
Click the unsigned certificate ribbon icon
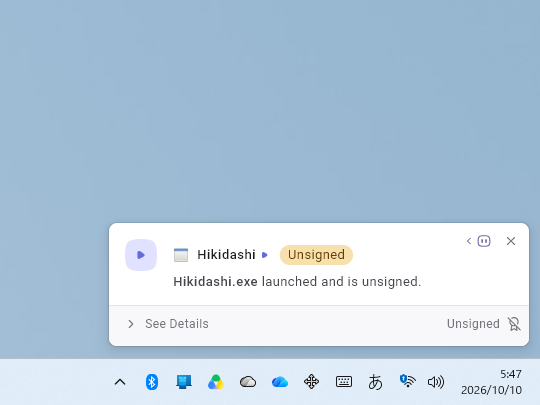coord(514,324)
